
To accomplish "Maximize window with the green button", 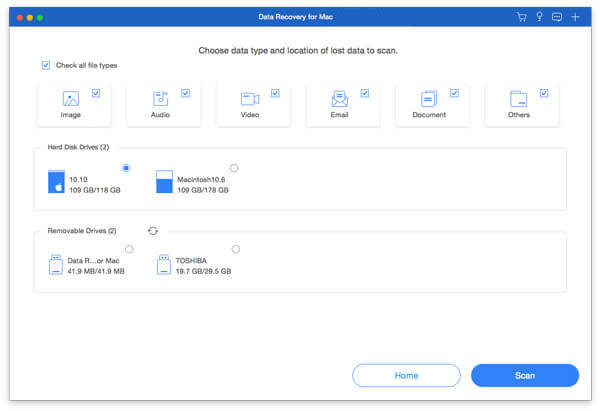I will (x=40, y=17).
